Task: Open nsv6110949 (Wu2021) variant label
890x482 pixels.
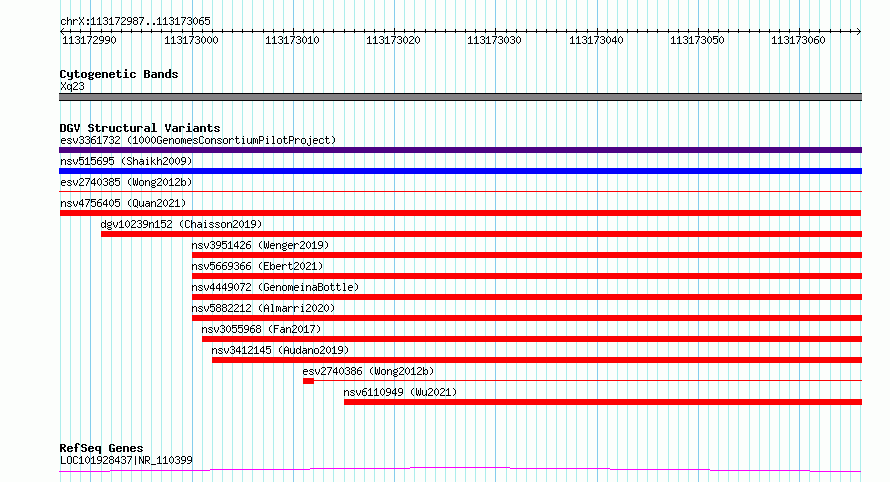Action: pos(400,392)
